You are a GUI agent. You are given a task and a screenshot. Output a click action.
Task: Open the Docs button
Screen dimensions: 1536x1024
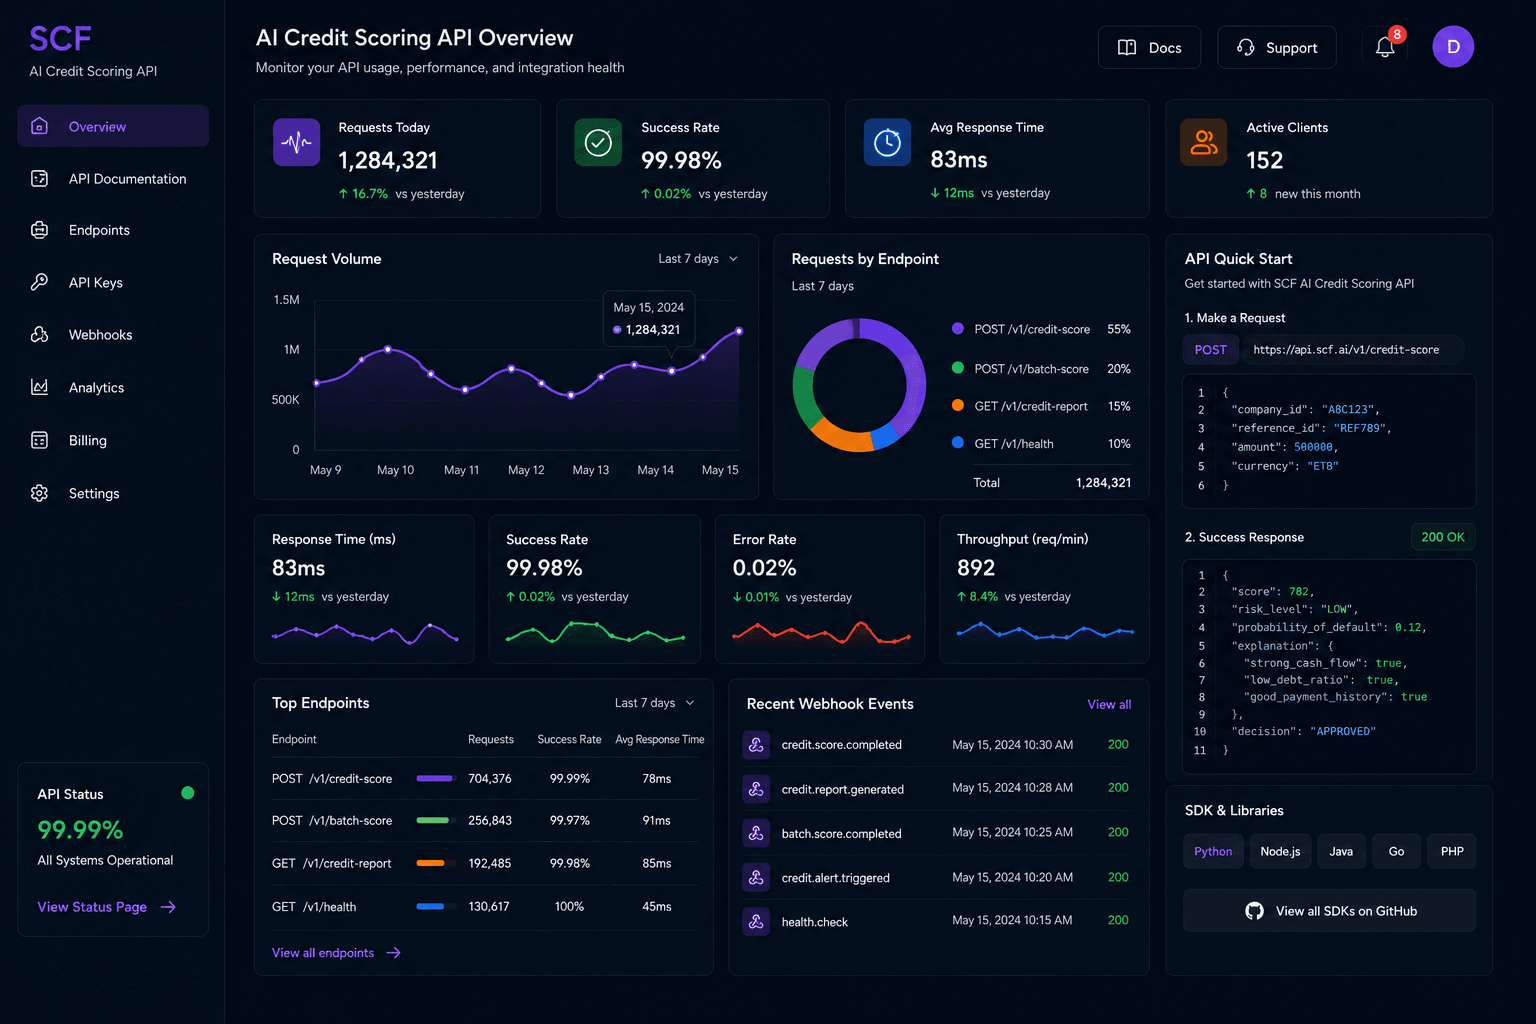[1149, 47]
